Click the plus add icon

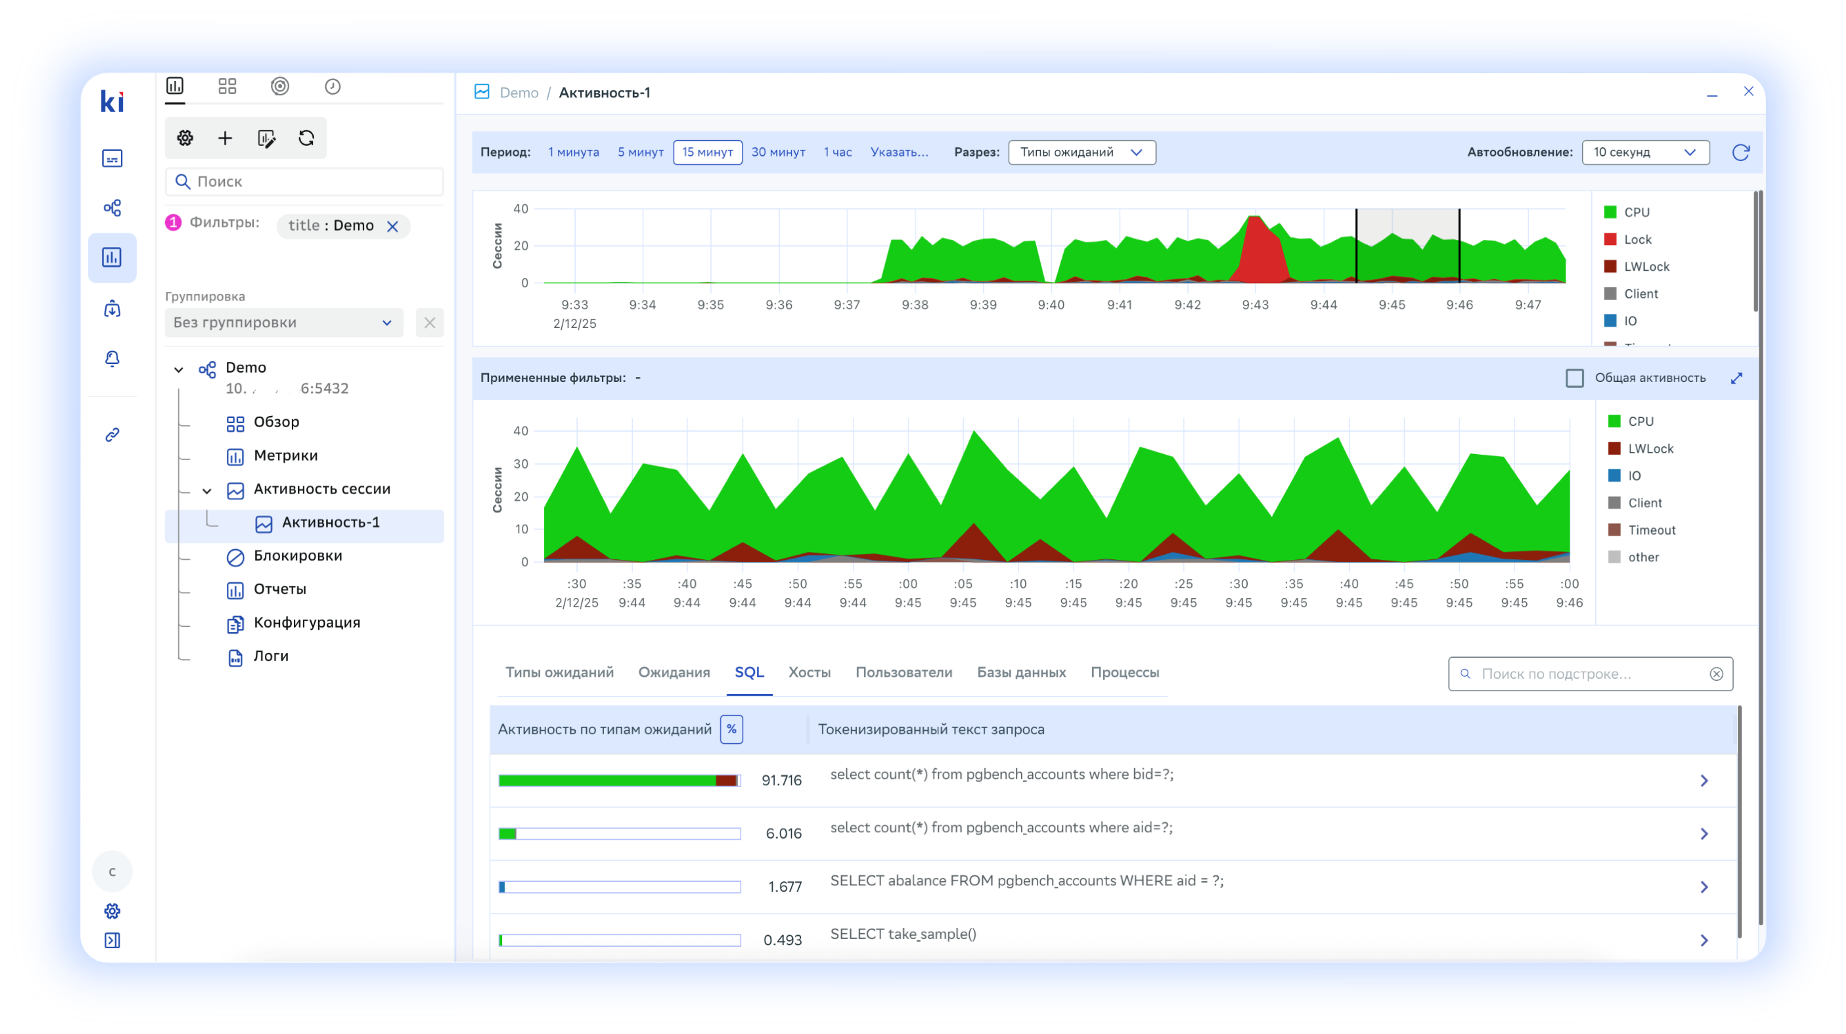(x=225, y=138)
